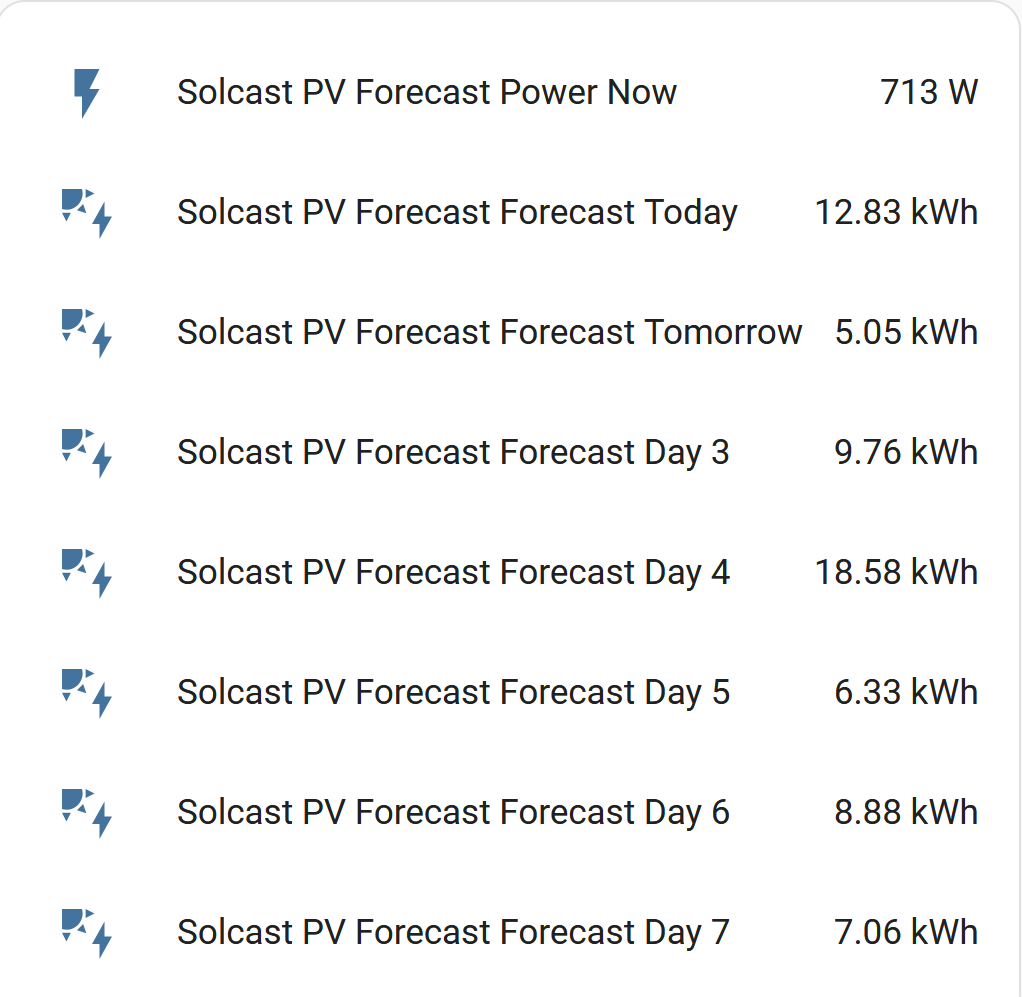Open Solcast PV Forecast Power Now entity
Image resolution: width=1022 pixels, height=997 pixels.
[x=427, y=92]
